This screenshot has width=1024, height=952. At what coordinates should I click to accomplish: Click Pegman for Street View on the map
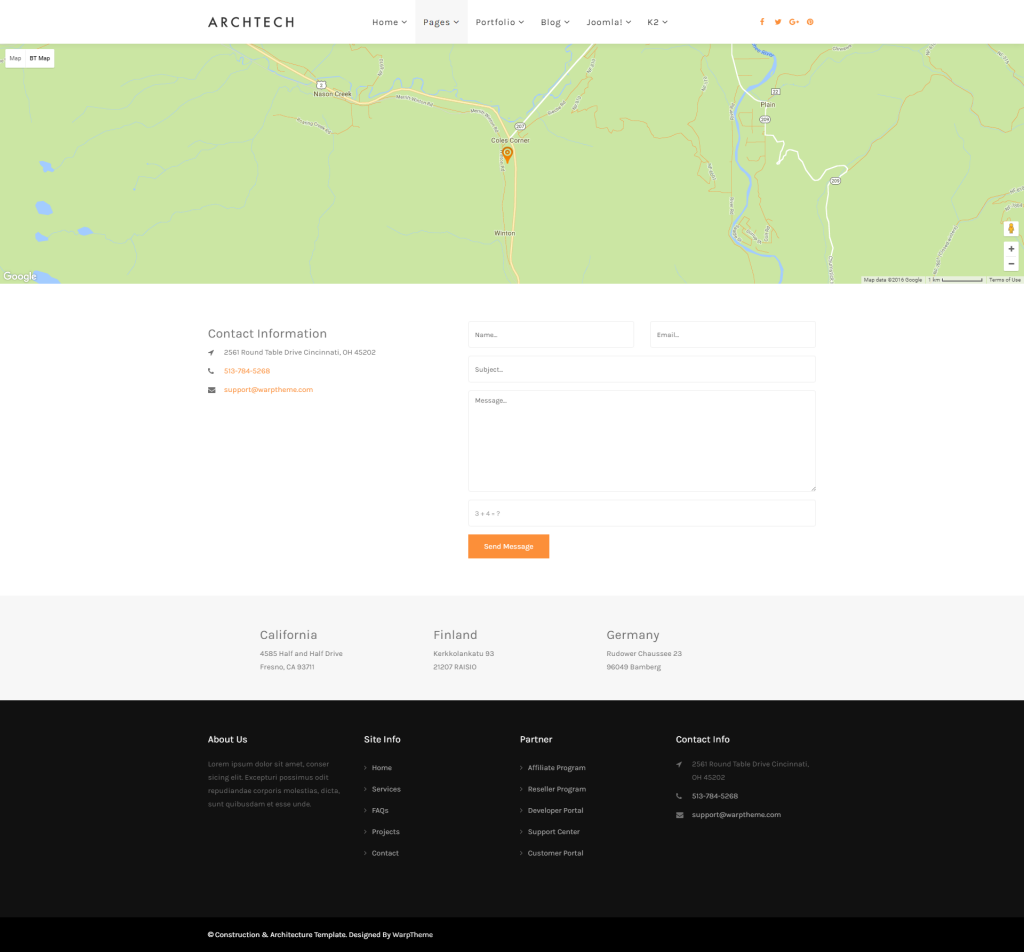[x=1010, y=228]
